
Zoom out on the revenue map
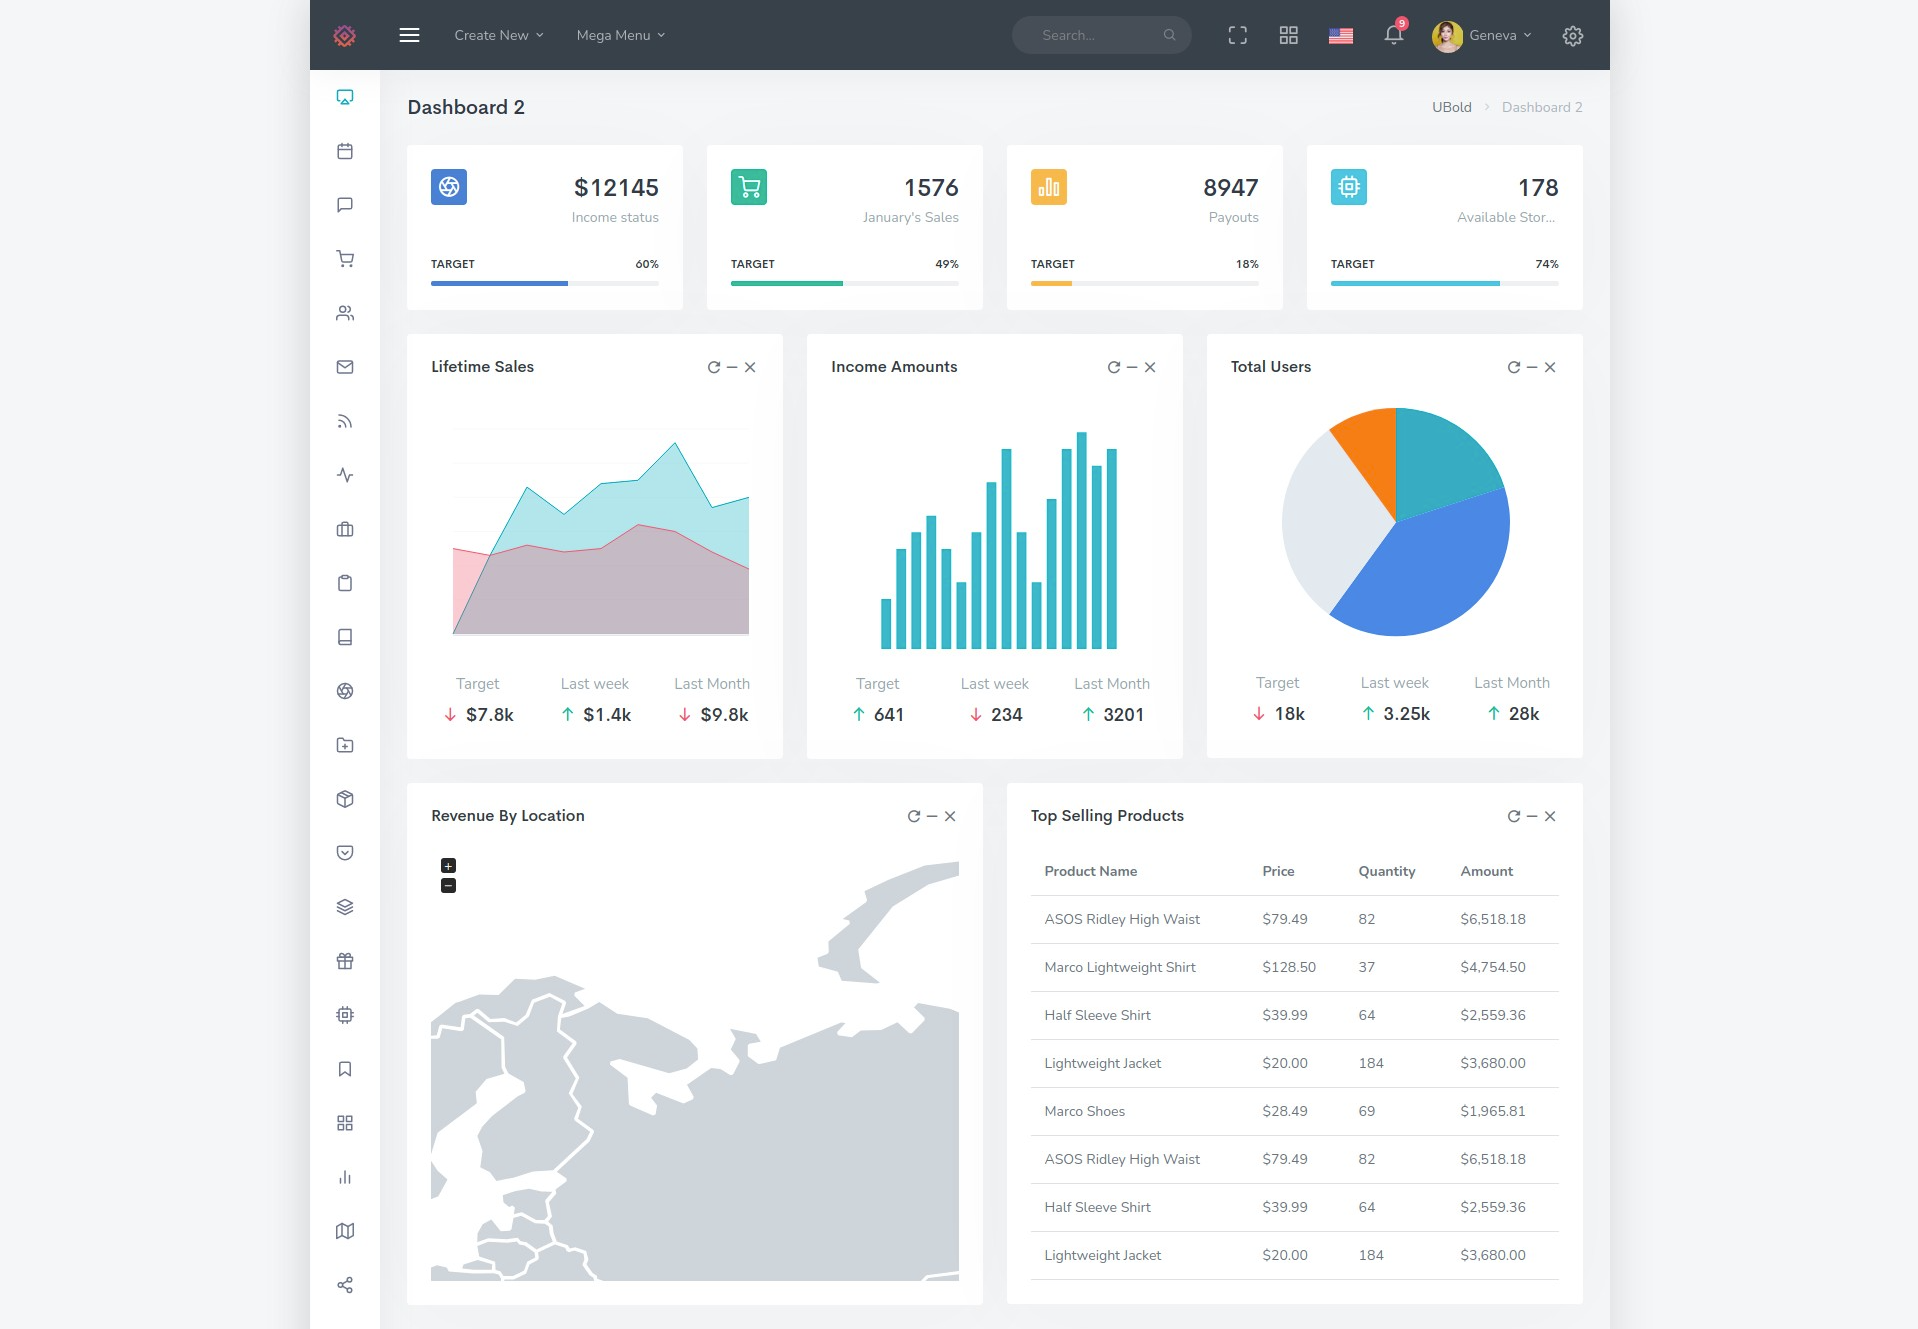448,885
